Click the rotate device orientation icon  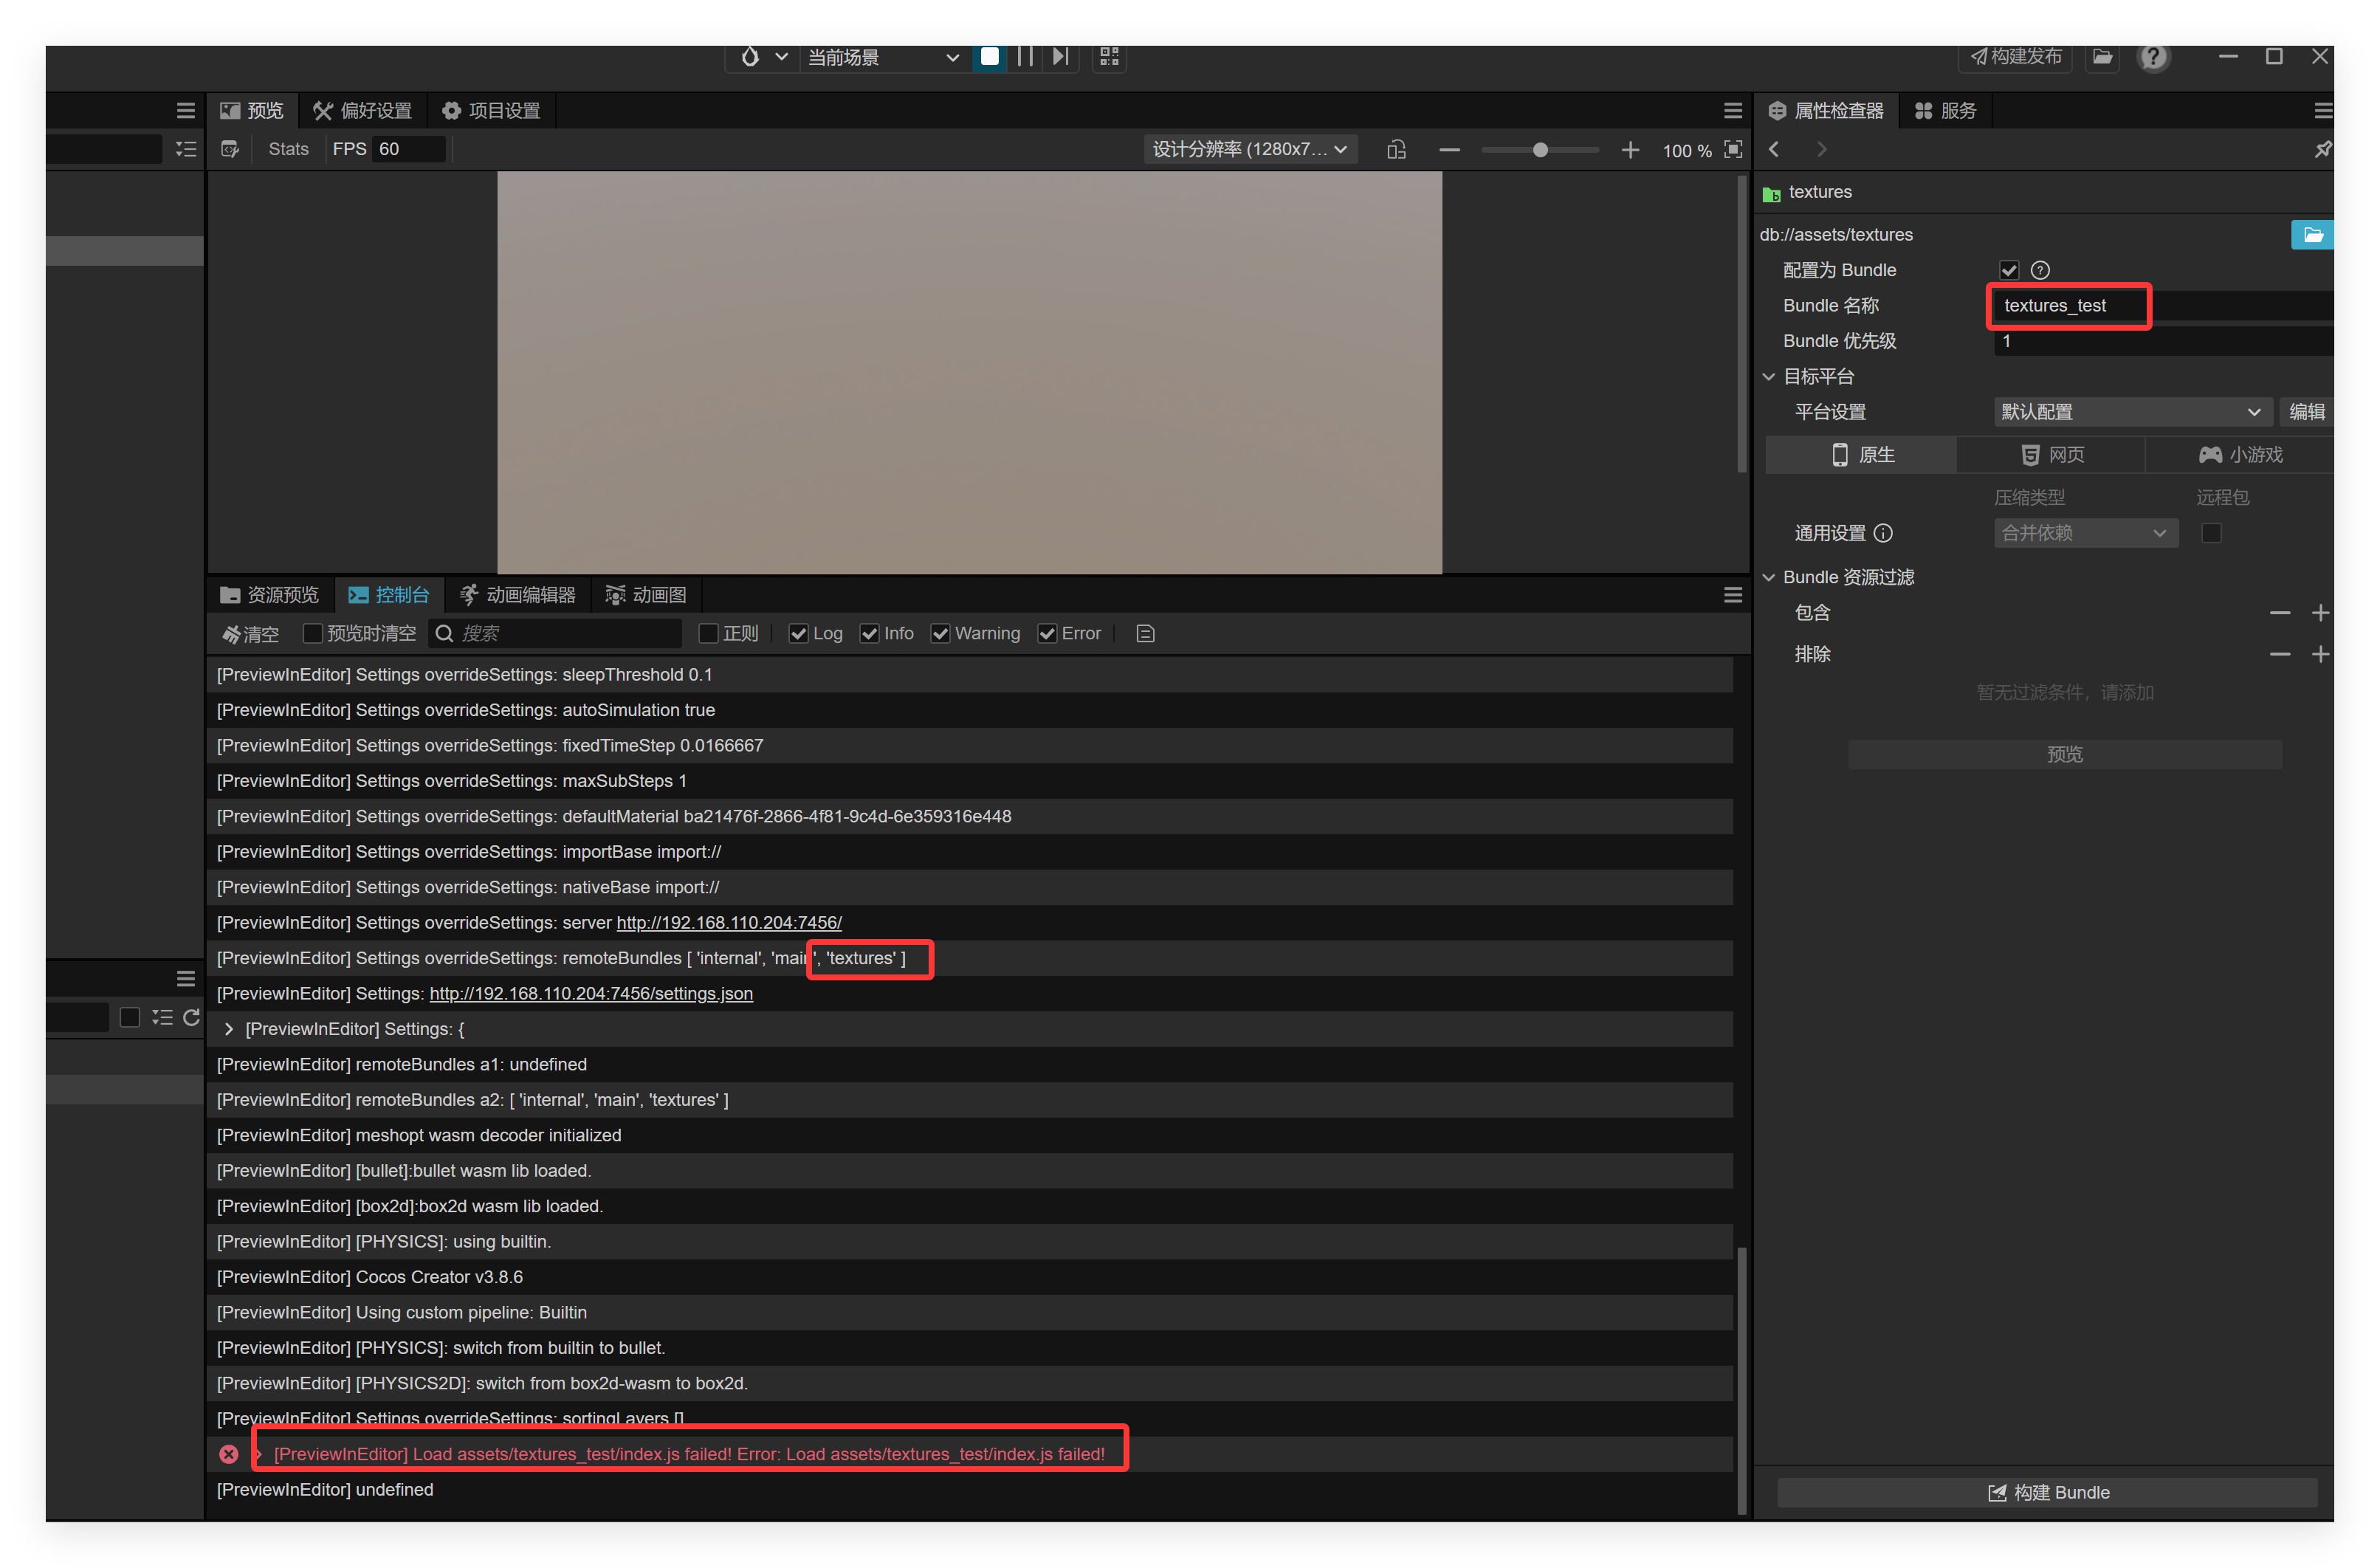click(x=1396, y=150)
